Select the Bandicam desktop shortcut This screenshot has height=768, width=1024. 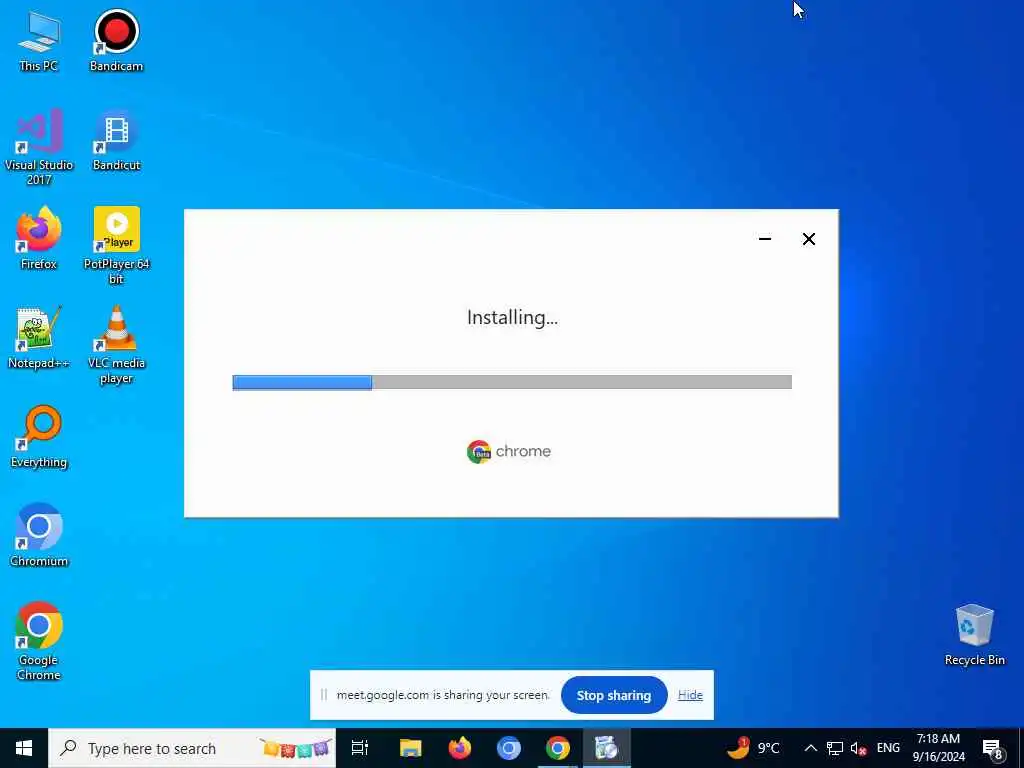[x=116, y=41]
